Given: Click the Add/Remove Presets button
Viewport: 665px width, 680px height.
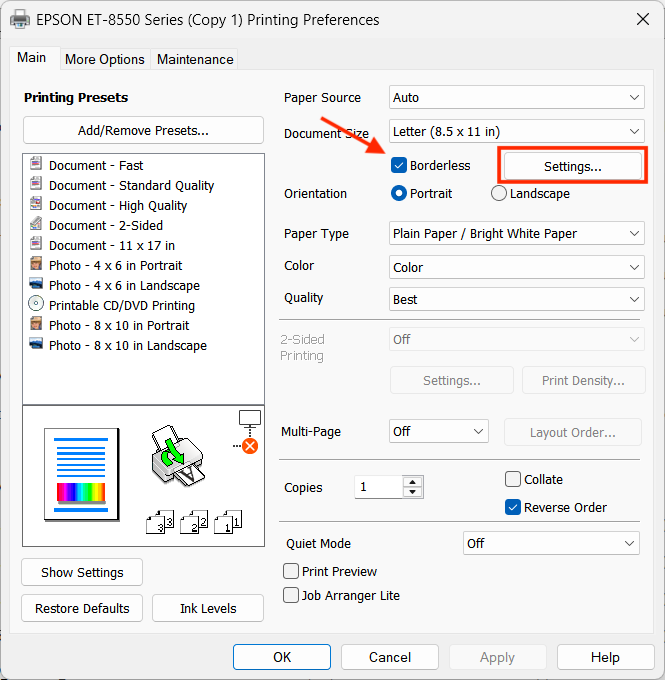Looking at the screenshot, I should [143, 130].
